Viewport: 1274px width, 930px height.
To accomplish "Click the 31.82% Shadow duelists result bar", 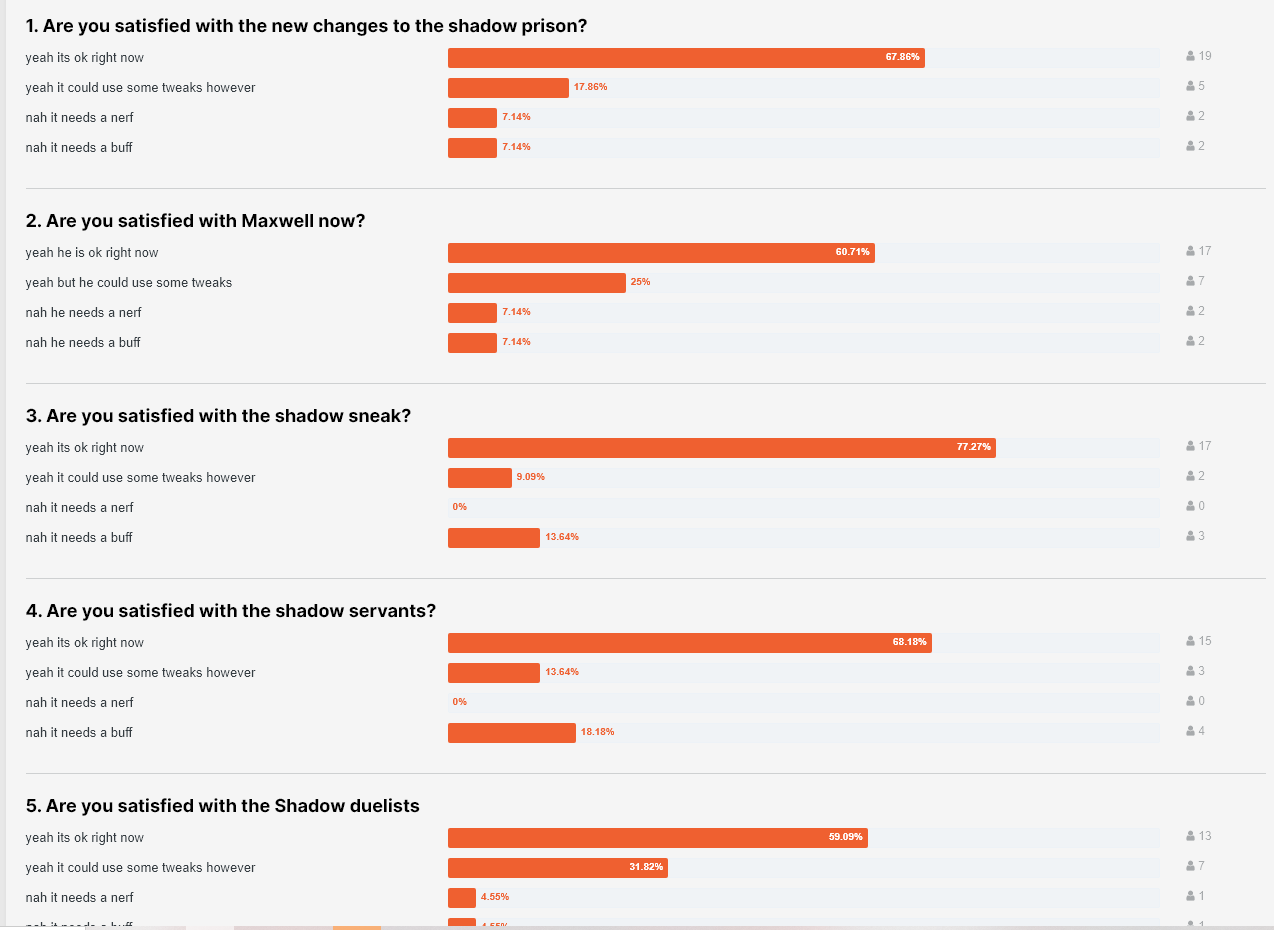I will [x=557, y=868].
